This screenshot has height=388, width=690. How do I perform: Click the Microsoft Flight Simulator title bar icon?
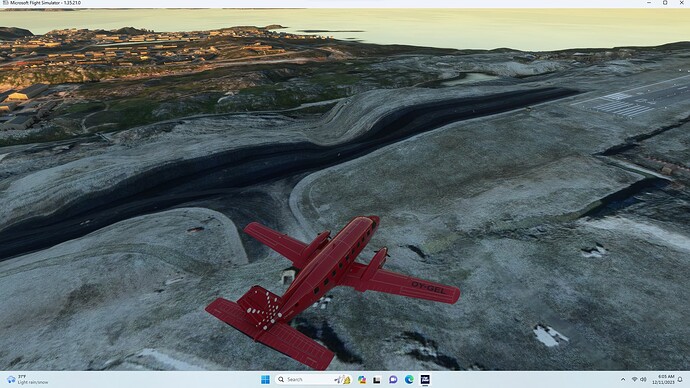(5, 3)
